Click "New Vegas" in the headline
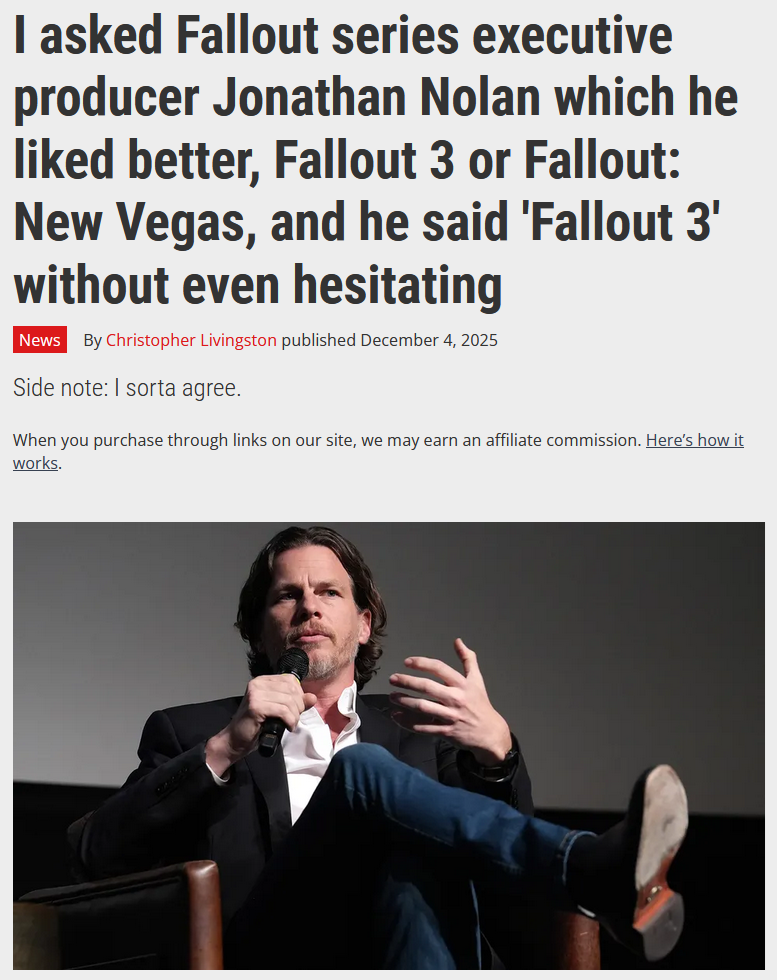Image resolution: width=777 pixels, height=980 pixels. tap(129, 222)
